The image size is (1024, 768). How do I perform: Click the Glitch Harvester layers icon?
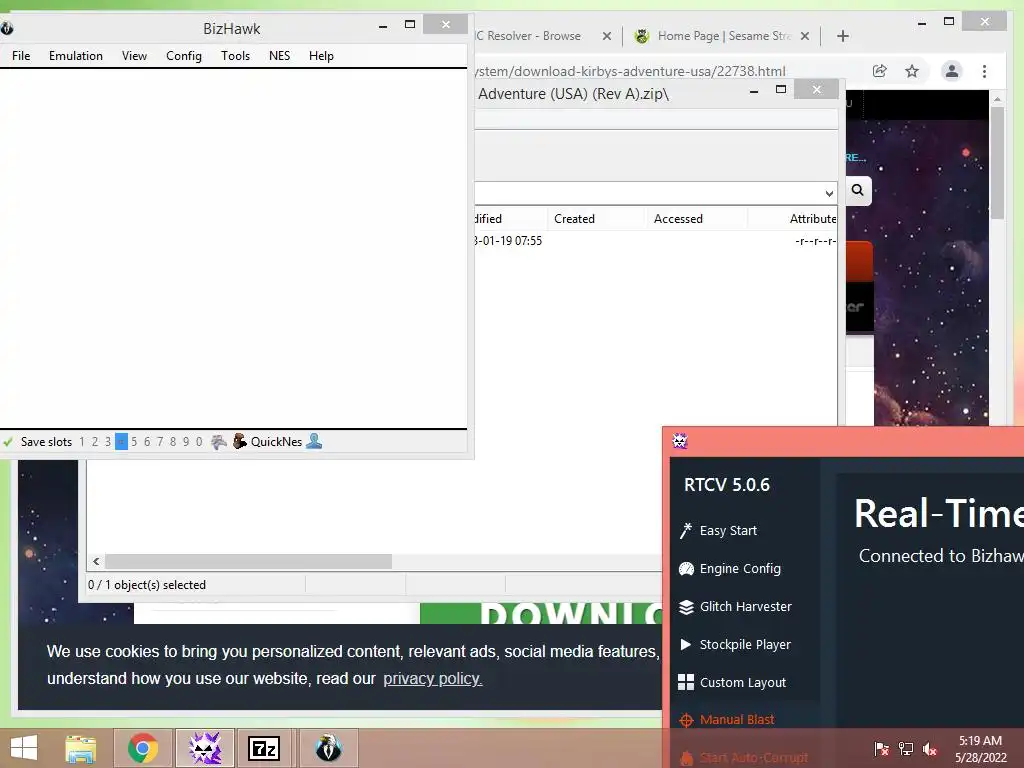tap(686, 607)
